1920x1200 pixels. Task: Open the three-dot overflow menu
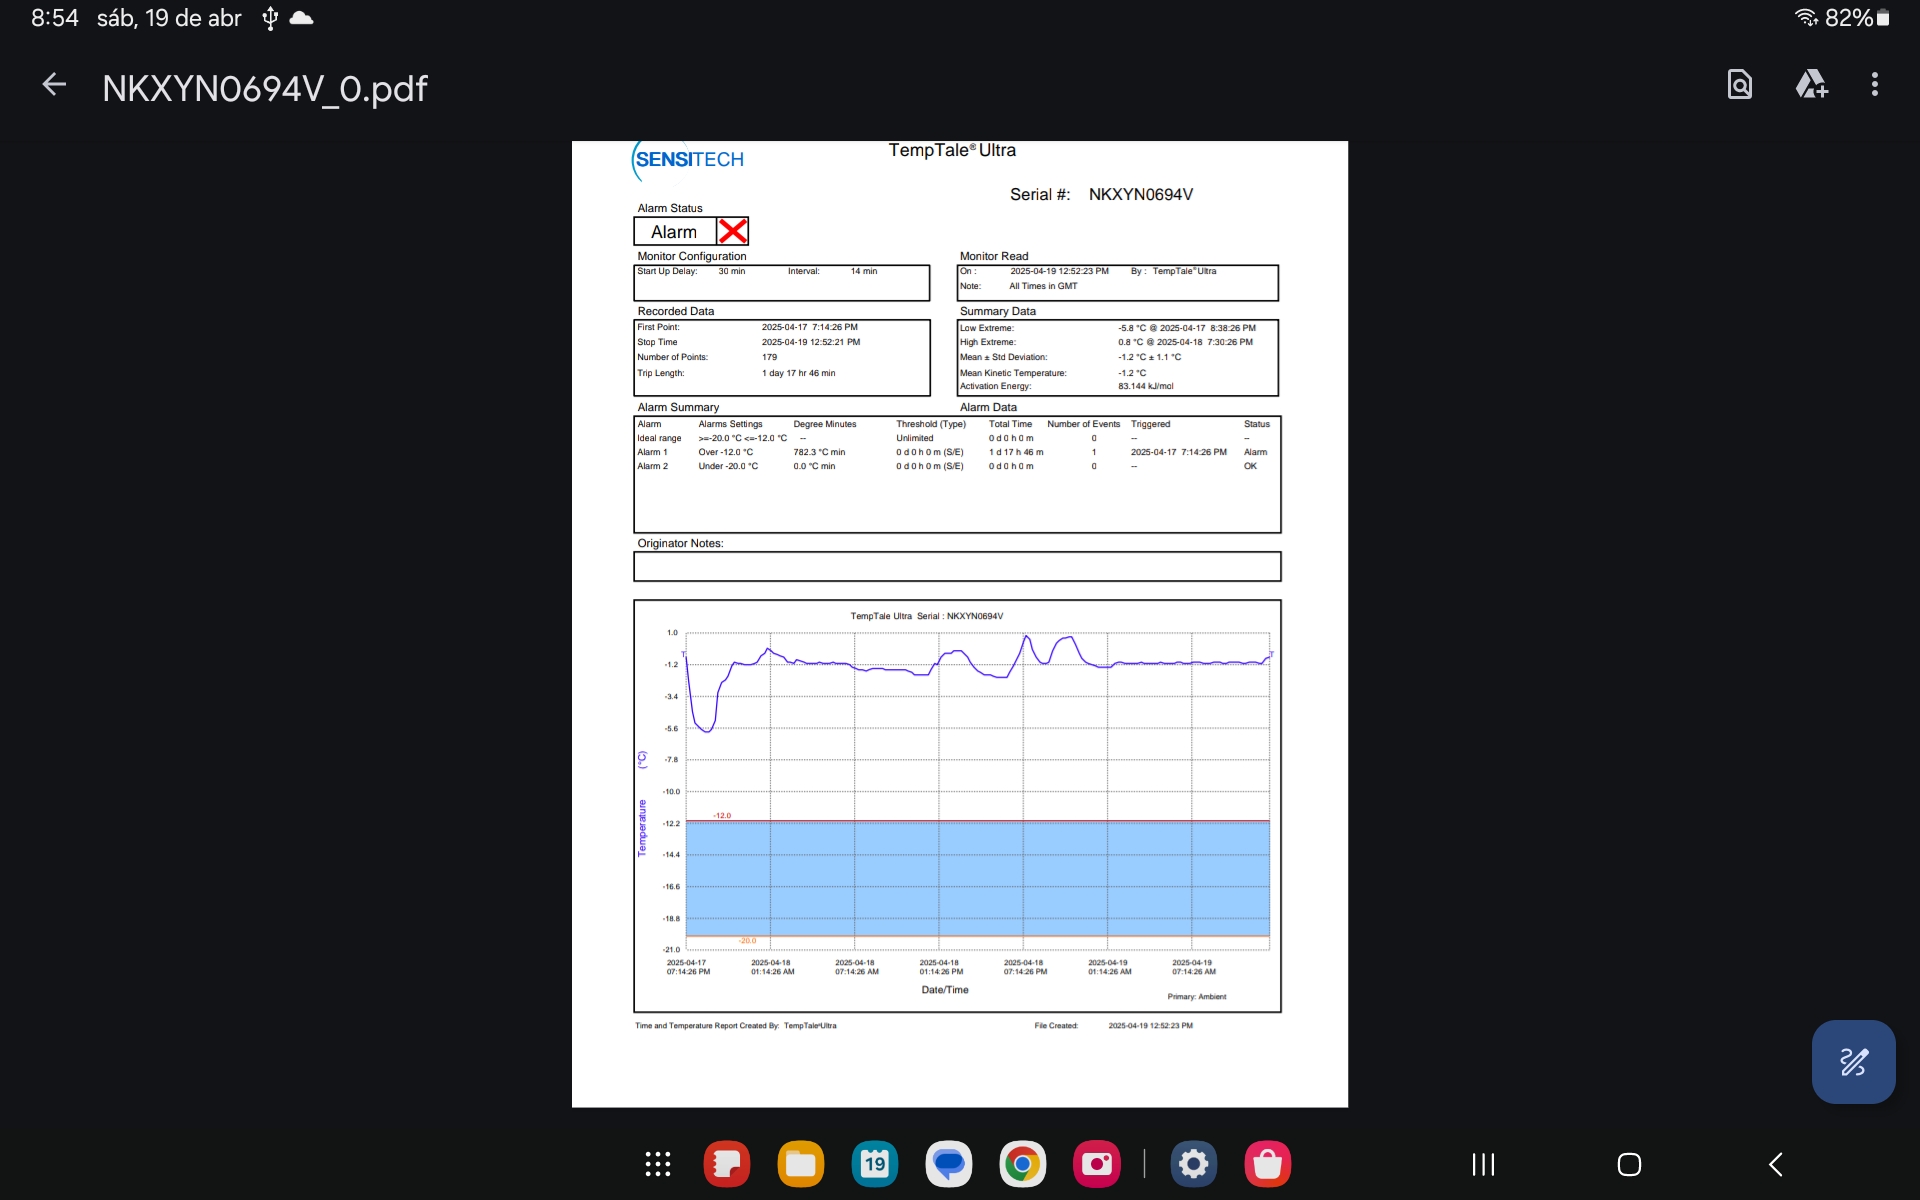[x=1875, y=85]
